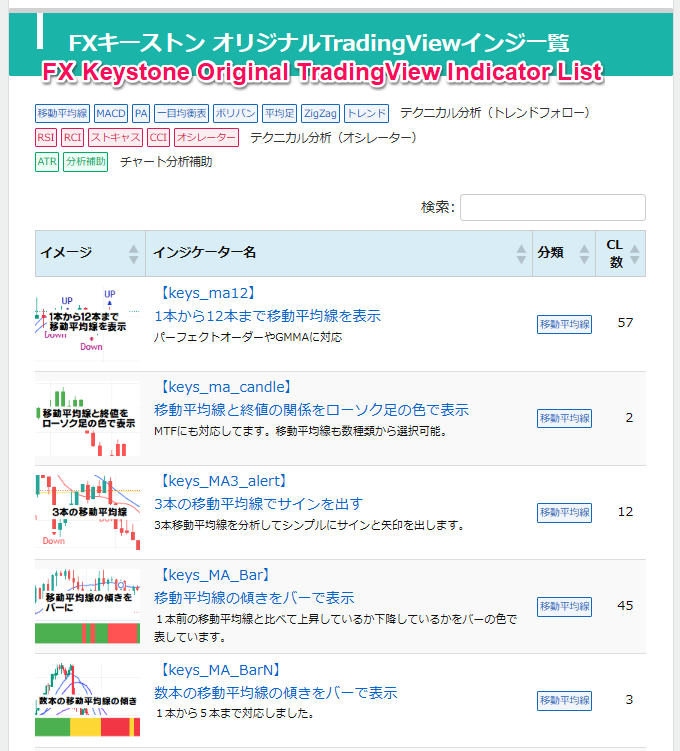Select label テクニカル分析（オシレーター）
This screenshot has height=751, width=680.
click(x=334, y=138)
